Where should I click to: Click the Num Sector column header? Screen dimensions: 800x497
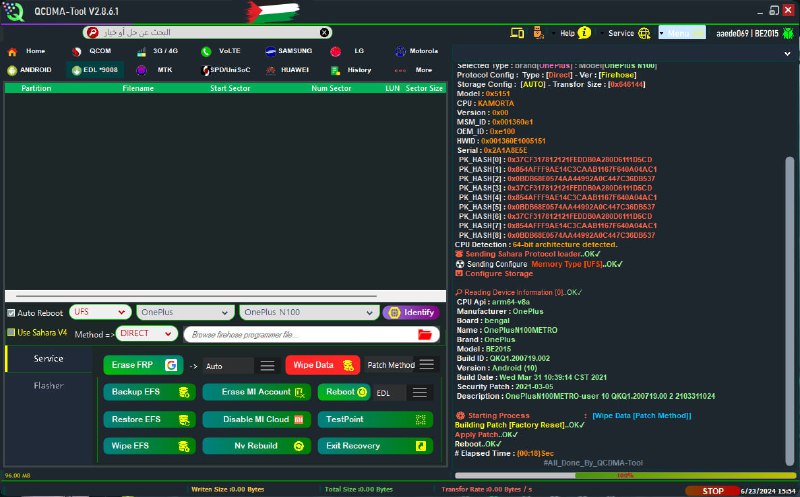point(331,88)
